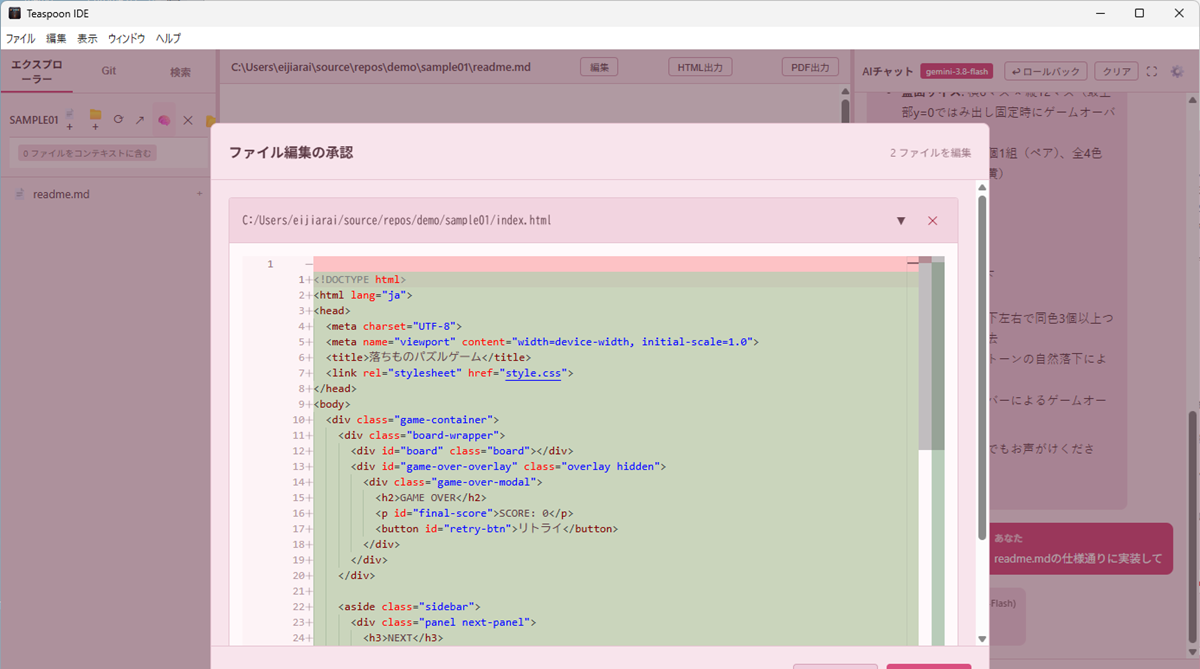Click the fullscreen icon in AI chat header

tap(1151, 71)
